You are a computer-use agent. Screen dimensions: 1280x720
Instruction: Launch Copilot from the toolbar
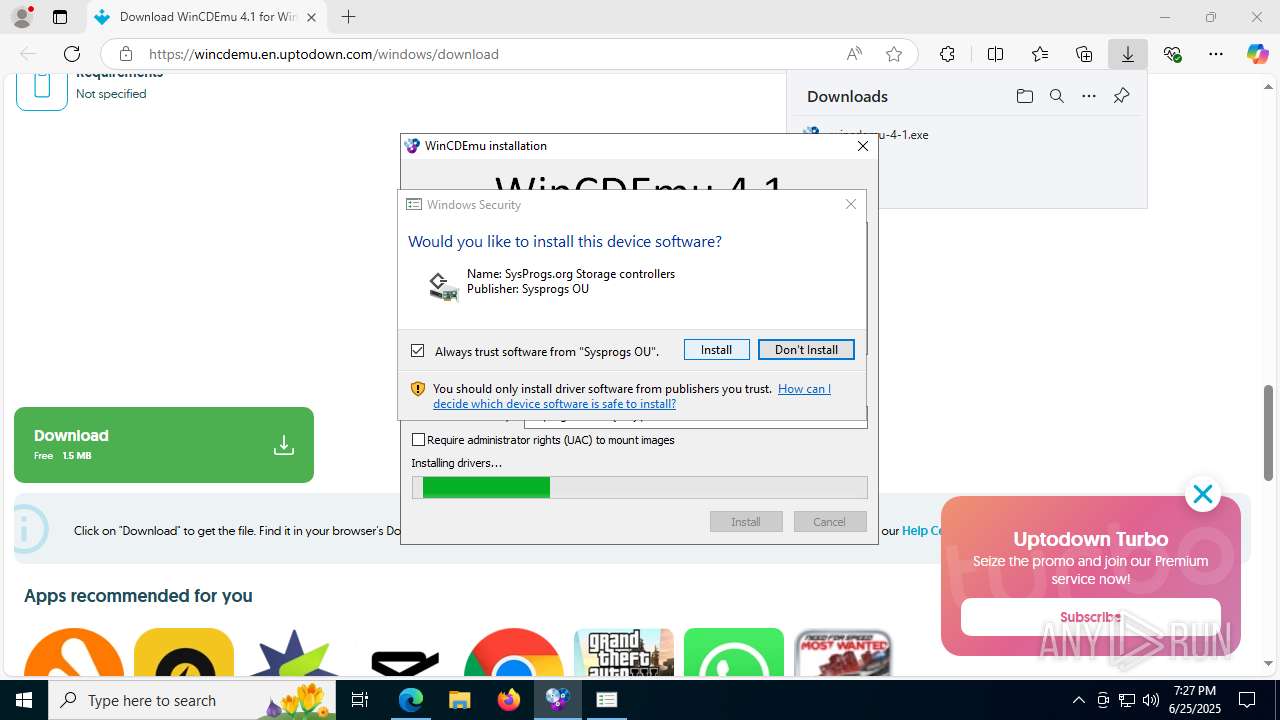click(1257, 54)
